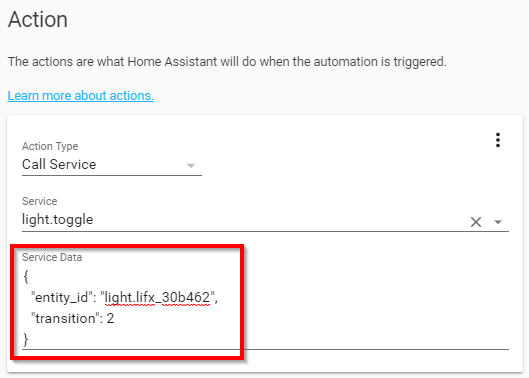Open the Call Service action type selector
This screenshot has width=529, height=378.
(112, 165)
